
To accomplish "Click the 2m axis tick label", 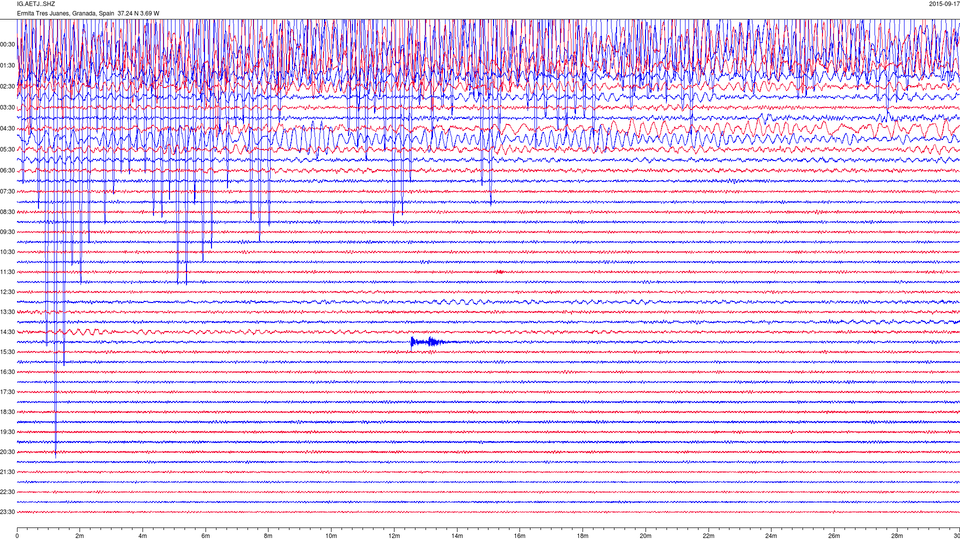I will coord(80,536).
